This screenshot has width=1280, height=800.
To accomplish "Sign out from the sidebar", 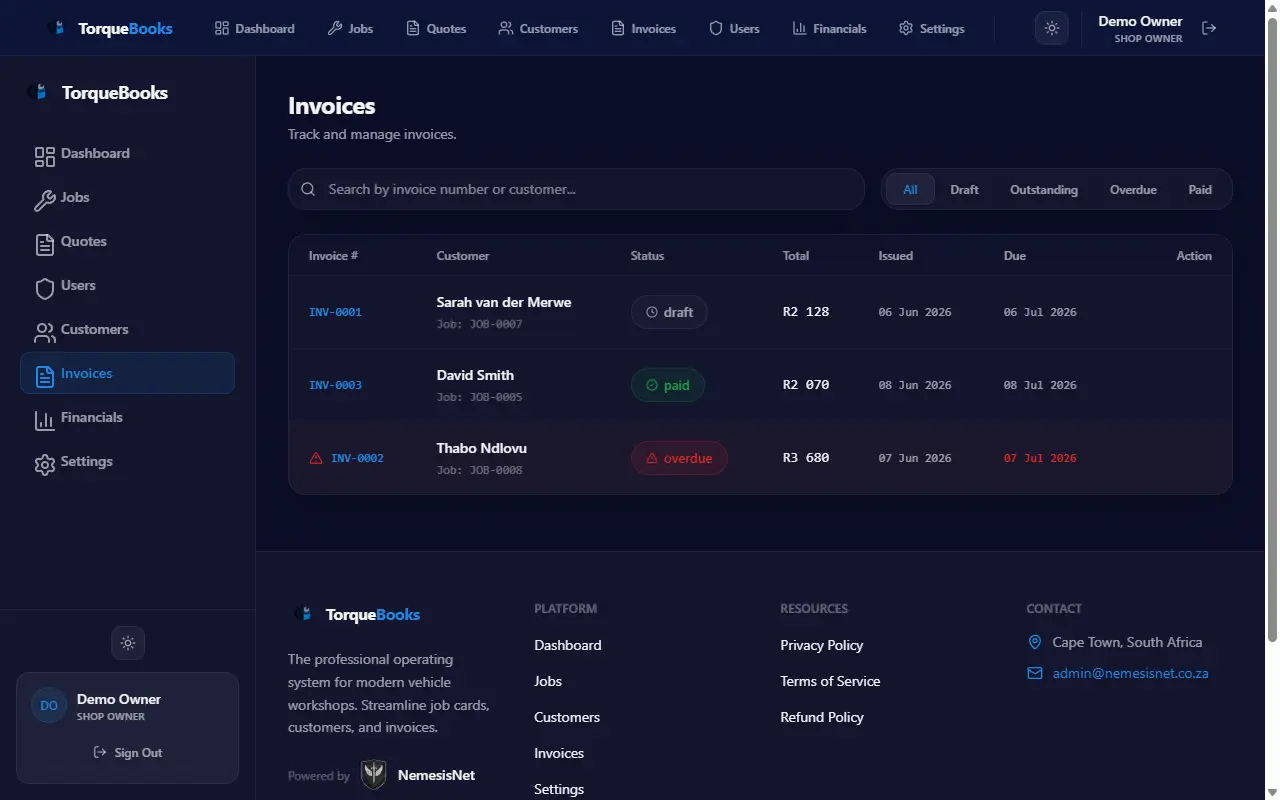I will click(x=128, y=753).
